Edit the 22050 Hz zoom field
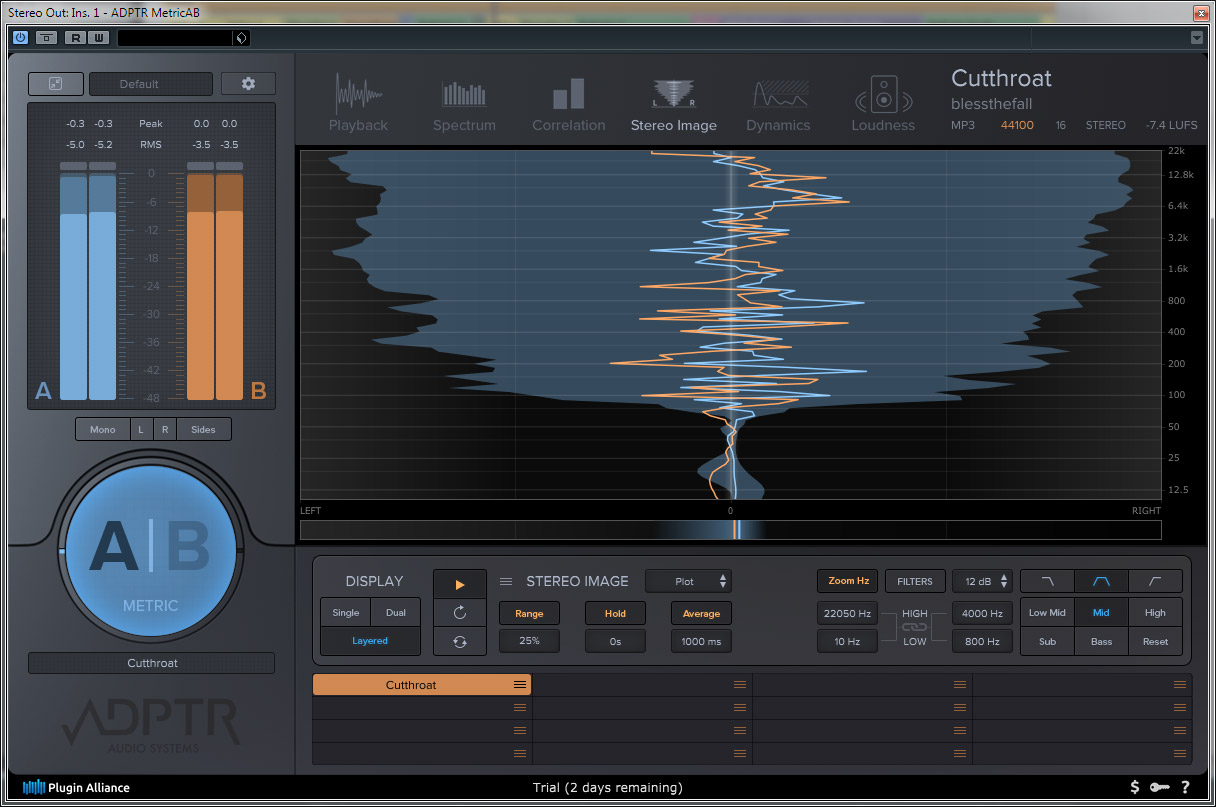Image resolution: width=1216 pixels, height=807 pixels. tap(848, 613)
